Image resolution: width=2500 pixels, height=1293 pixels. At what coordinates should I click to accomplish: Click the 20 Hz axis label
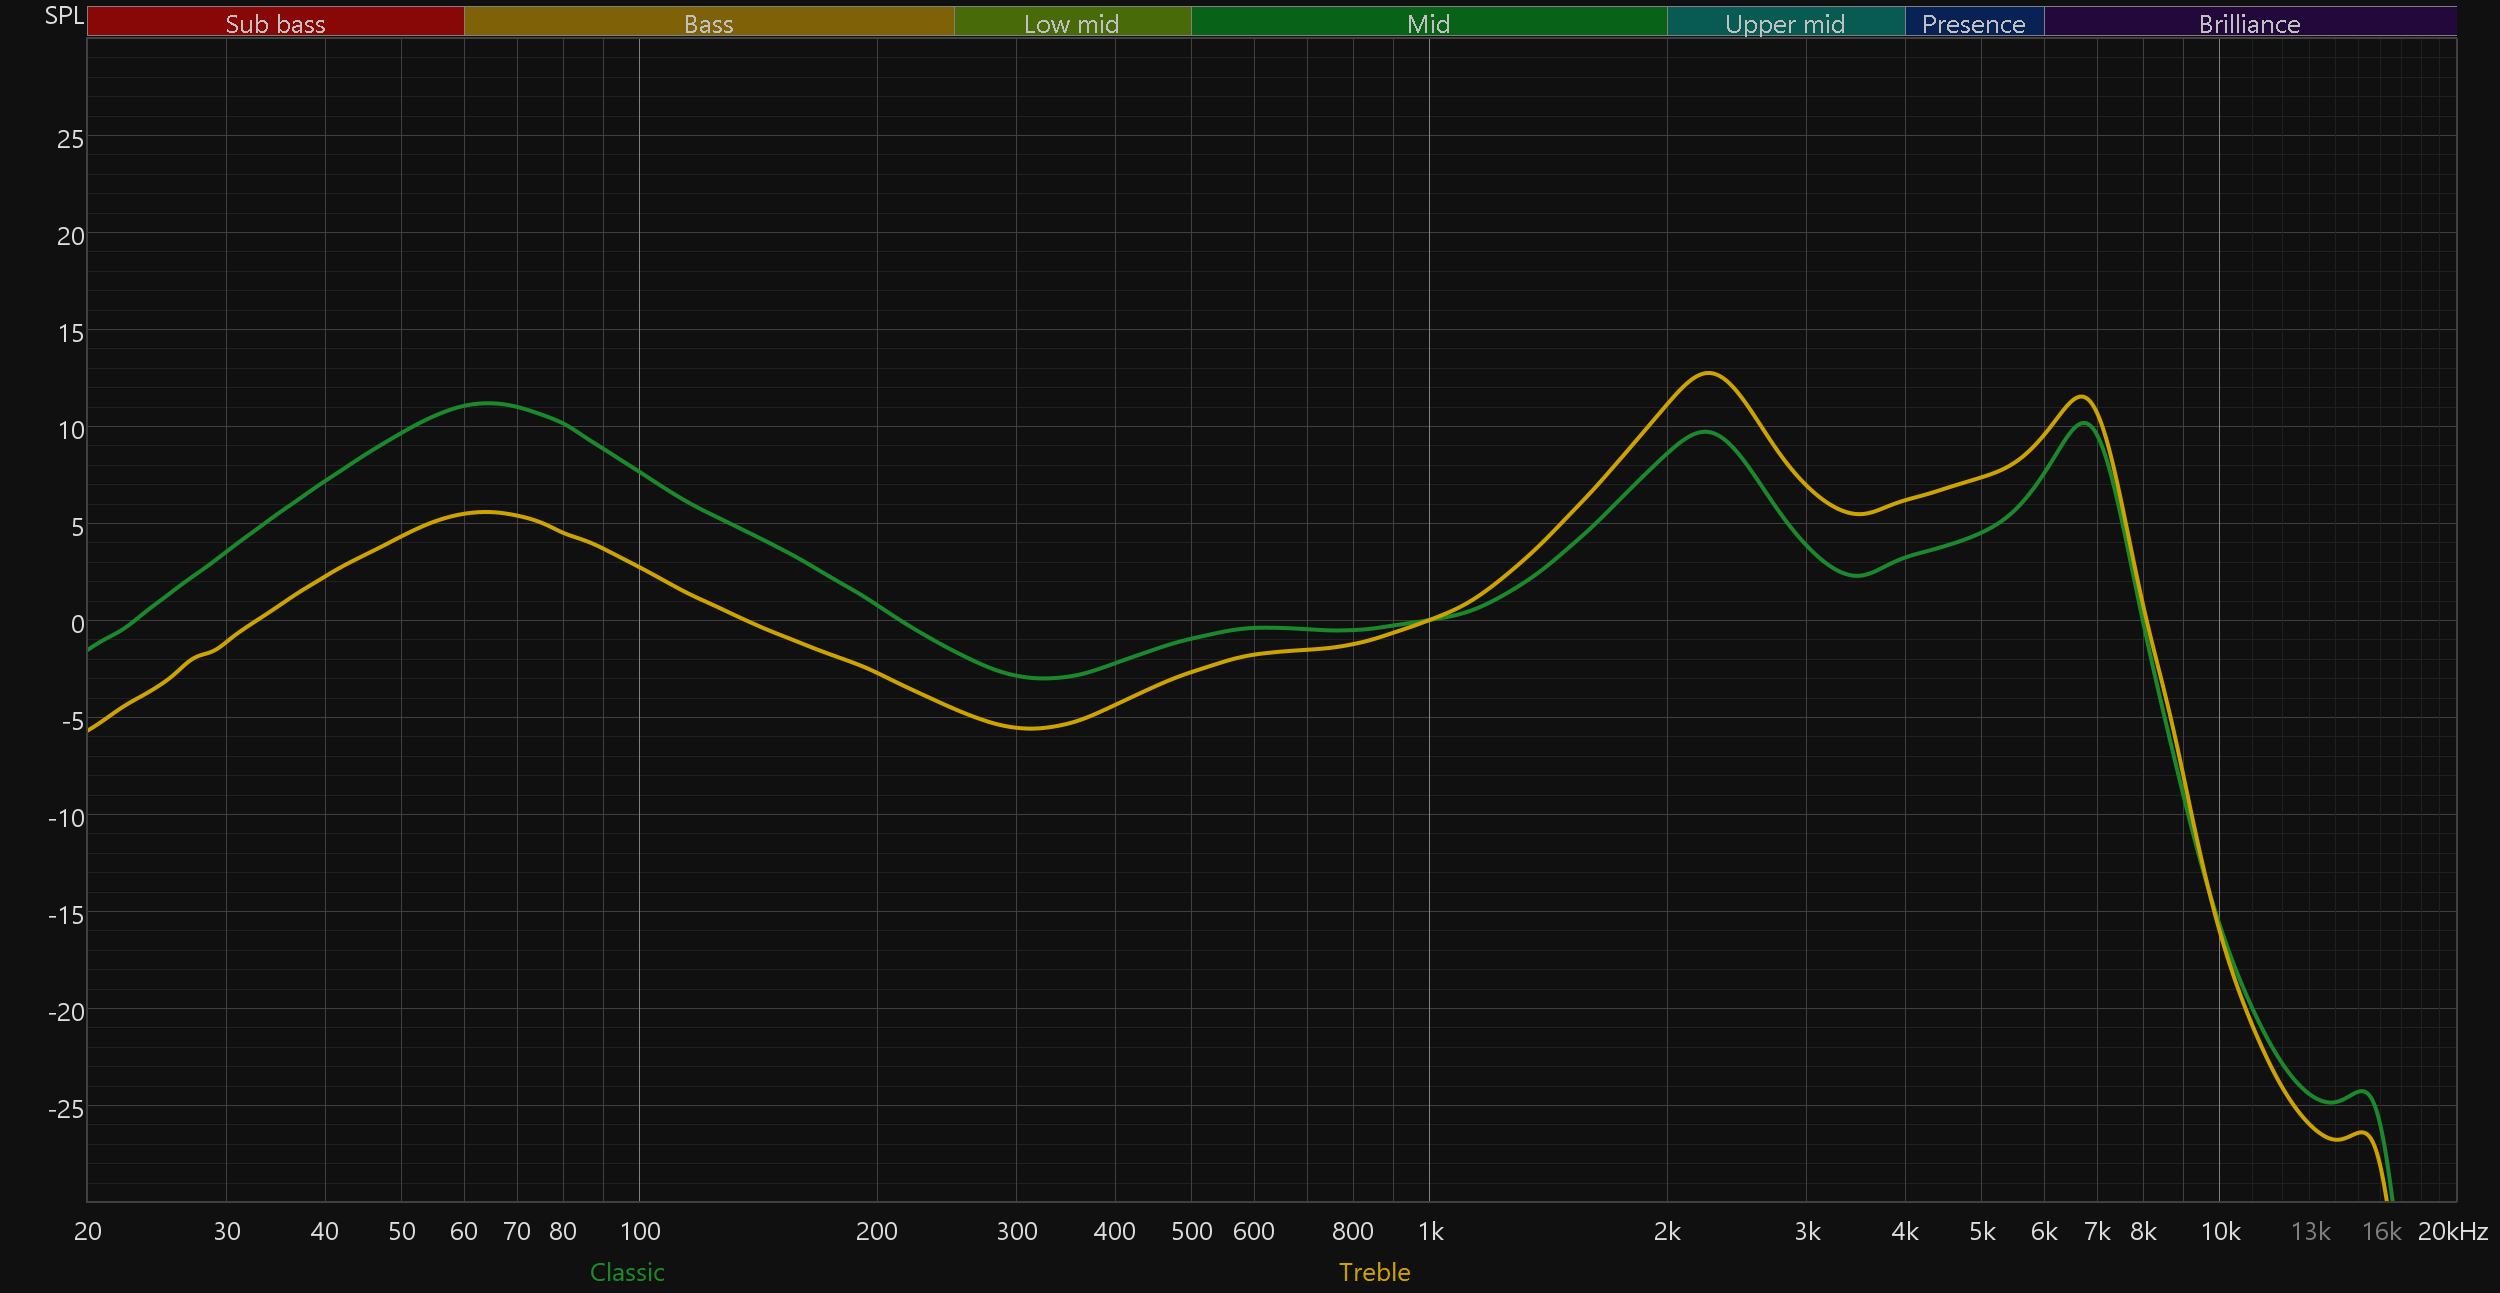pos(88,1231)
